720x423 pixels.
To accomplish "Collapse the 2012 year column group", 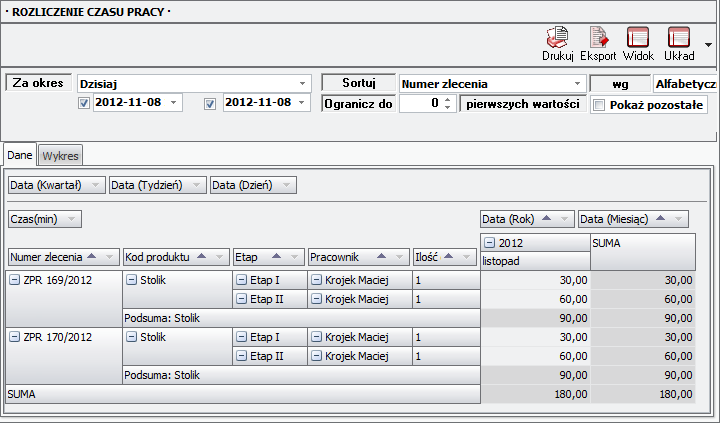I will coord(489,243).
